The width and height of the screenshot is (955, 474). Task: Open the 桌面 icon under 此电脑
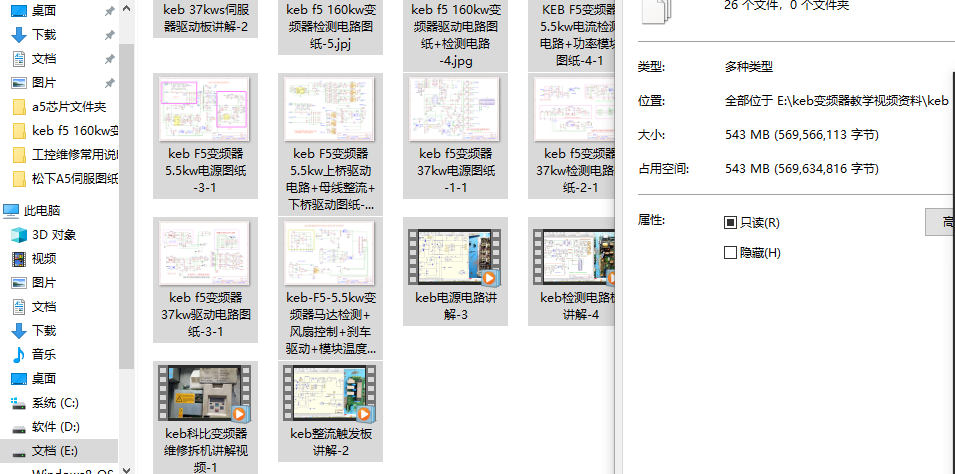(19, 378)
